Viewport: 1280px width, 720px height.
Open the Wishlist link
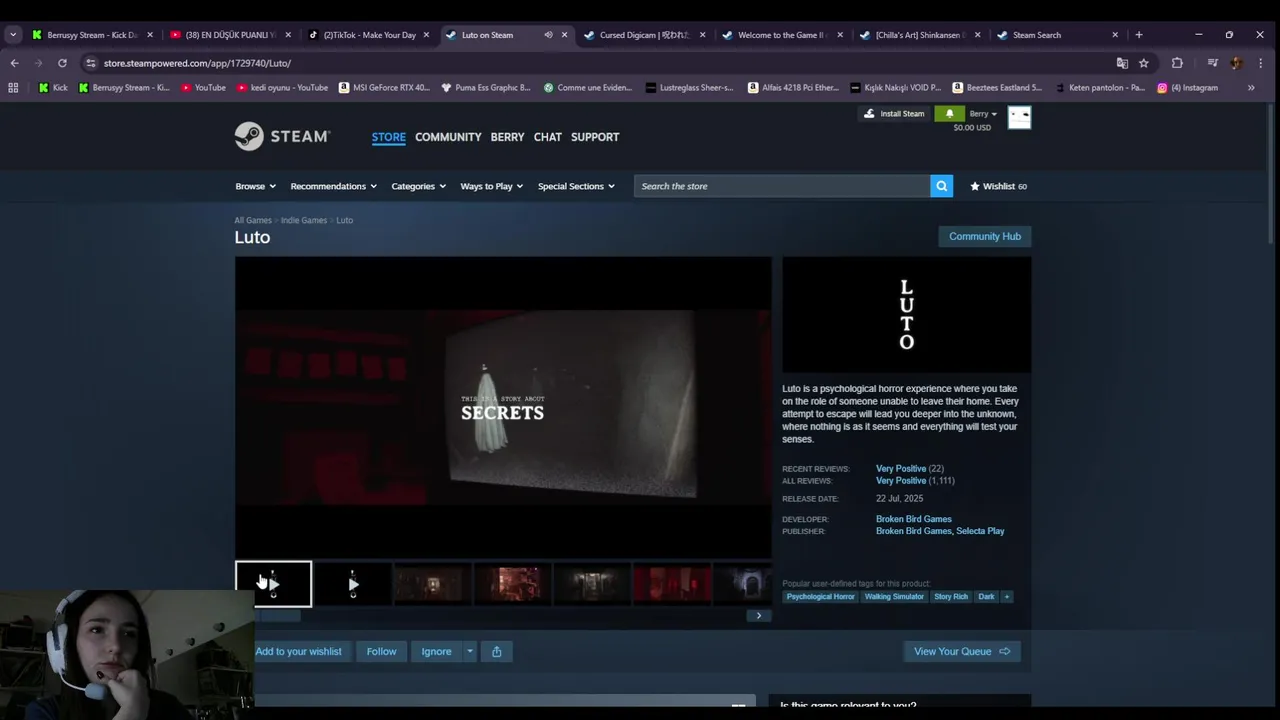tap(998, 186)
